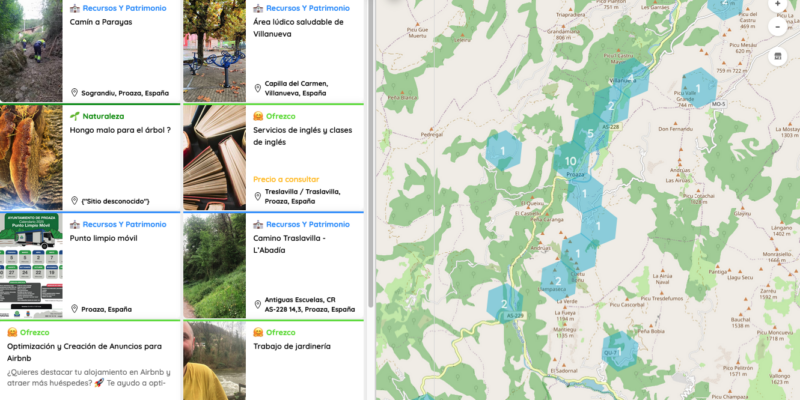
Task: Click the Airbnb description starting ¿Quieres destacar
Action: pyautogui.click(x=89, y=378)
